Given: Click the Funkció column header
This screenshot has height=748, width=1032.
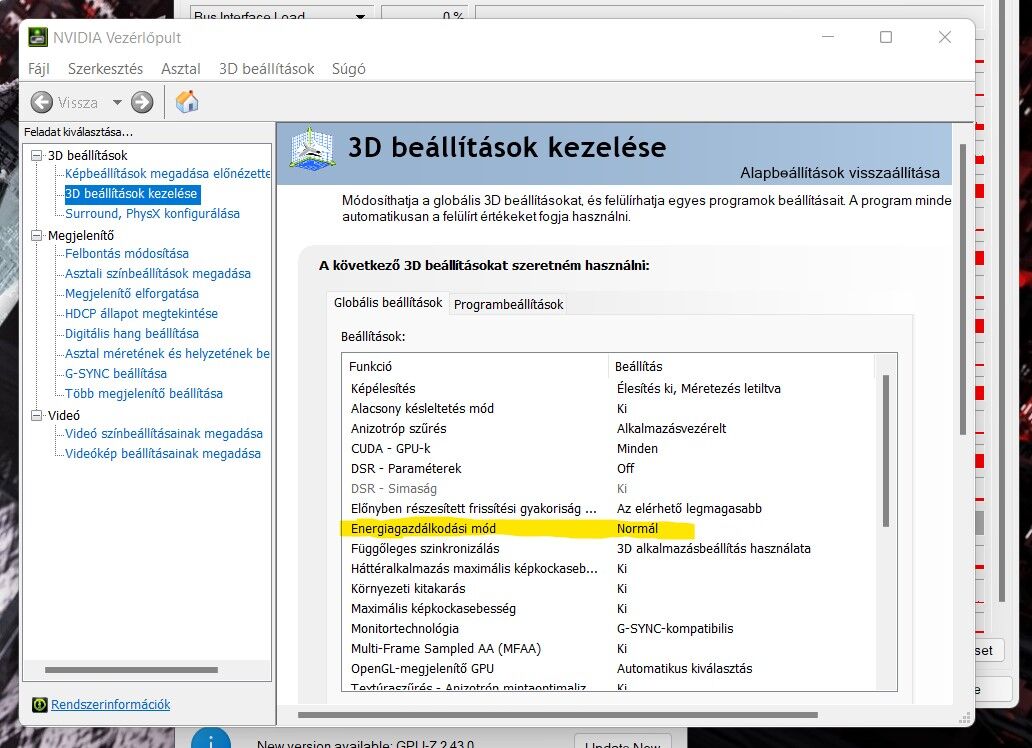Looking at the screenshot, I should [475, 366].
